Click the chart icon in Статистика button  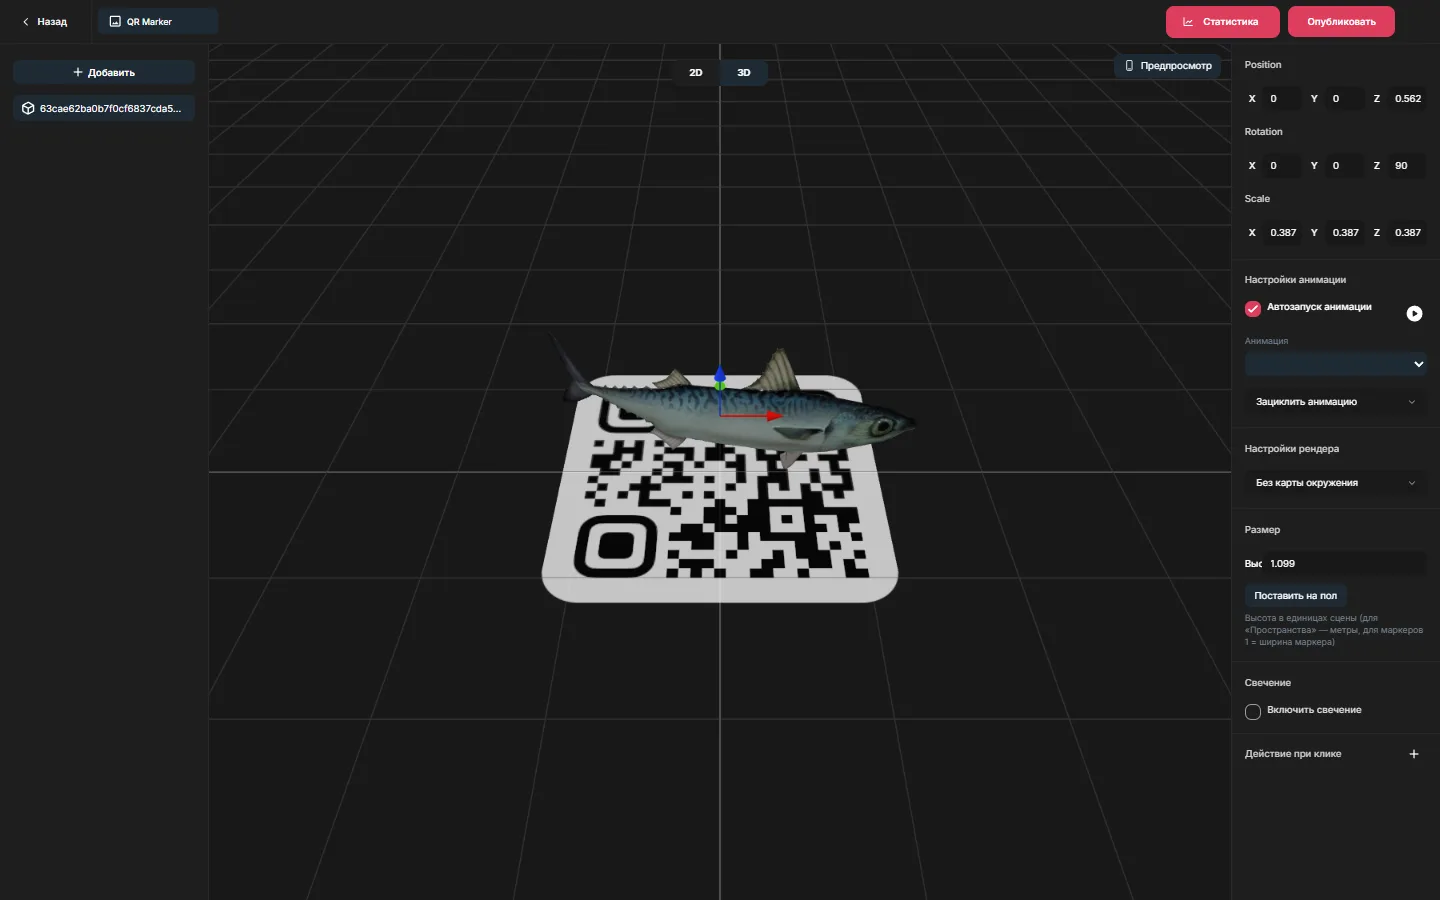coord(1188,22)
